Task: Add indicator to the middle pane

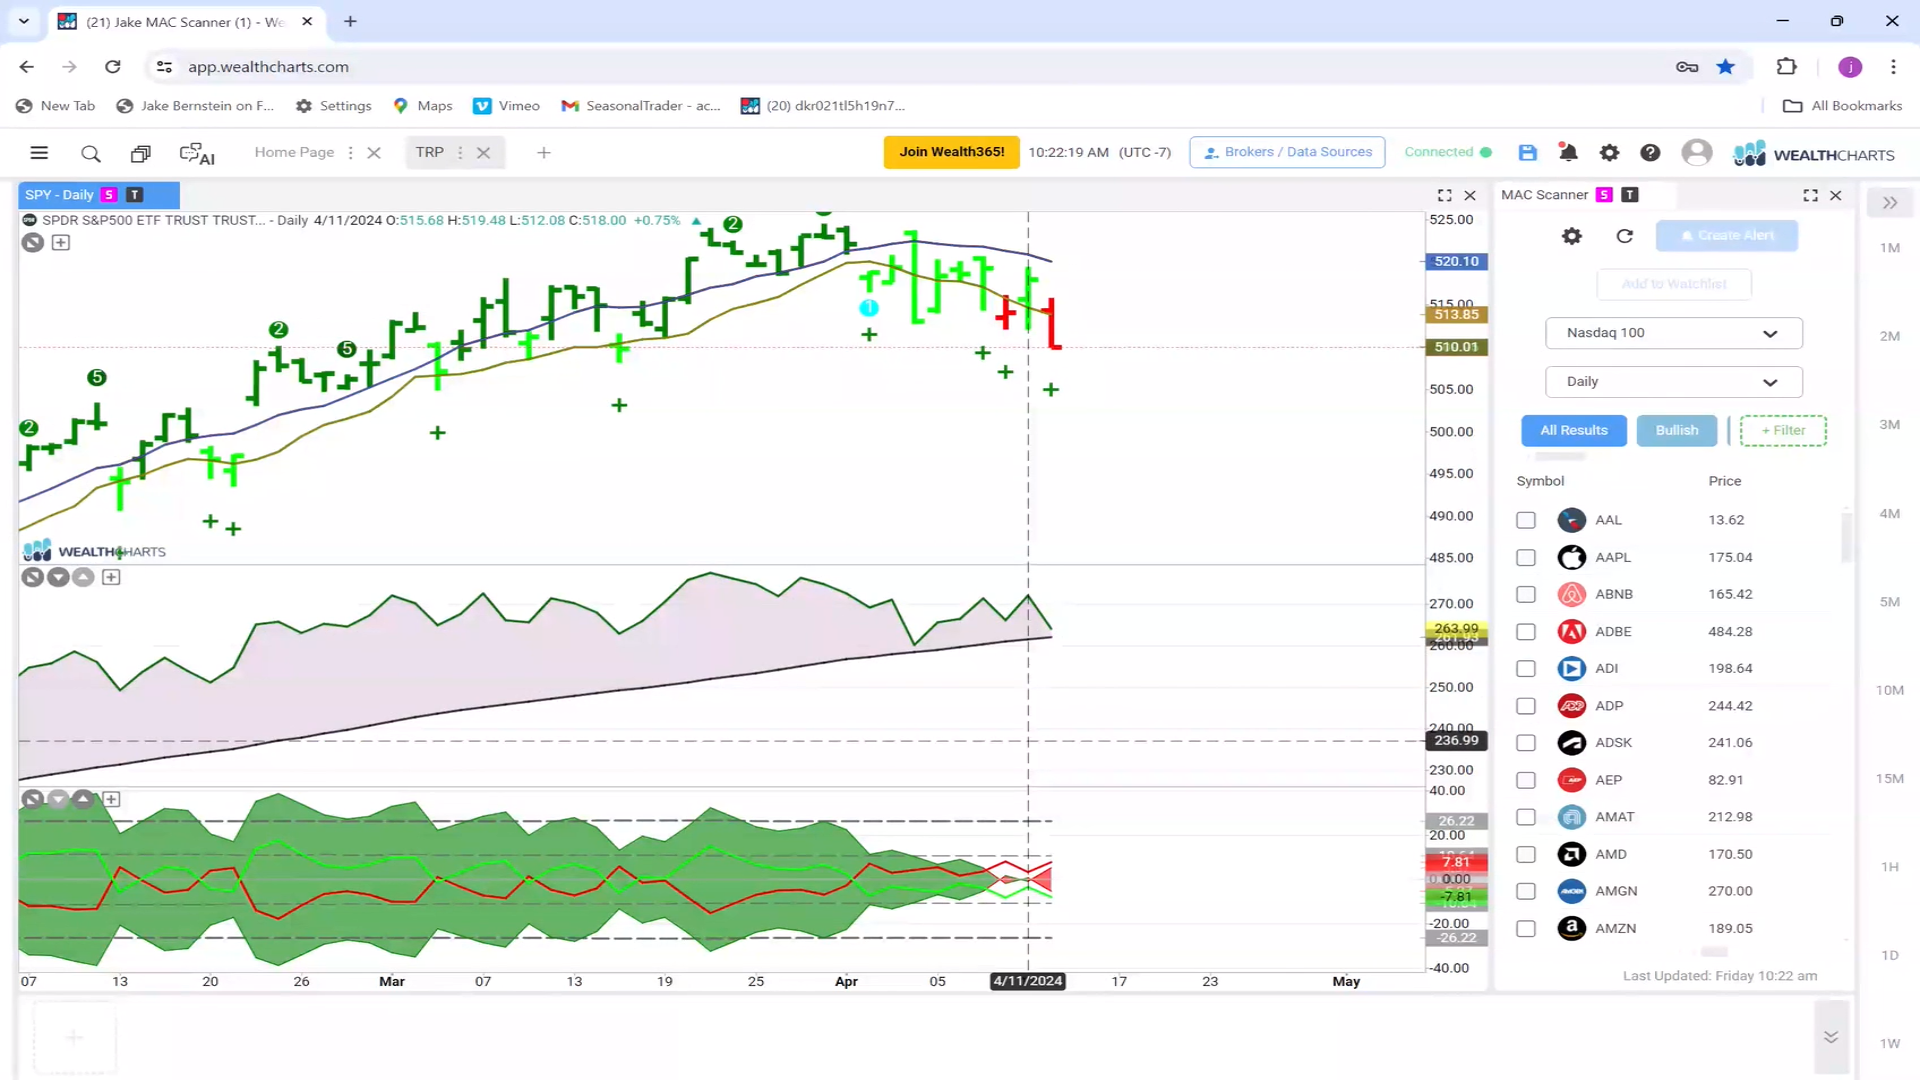Action: [x=111, y=577]
